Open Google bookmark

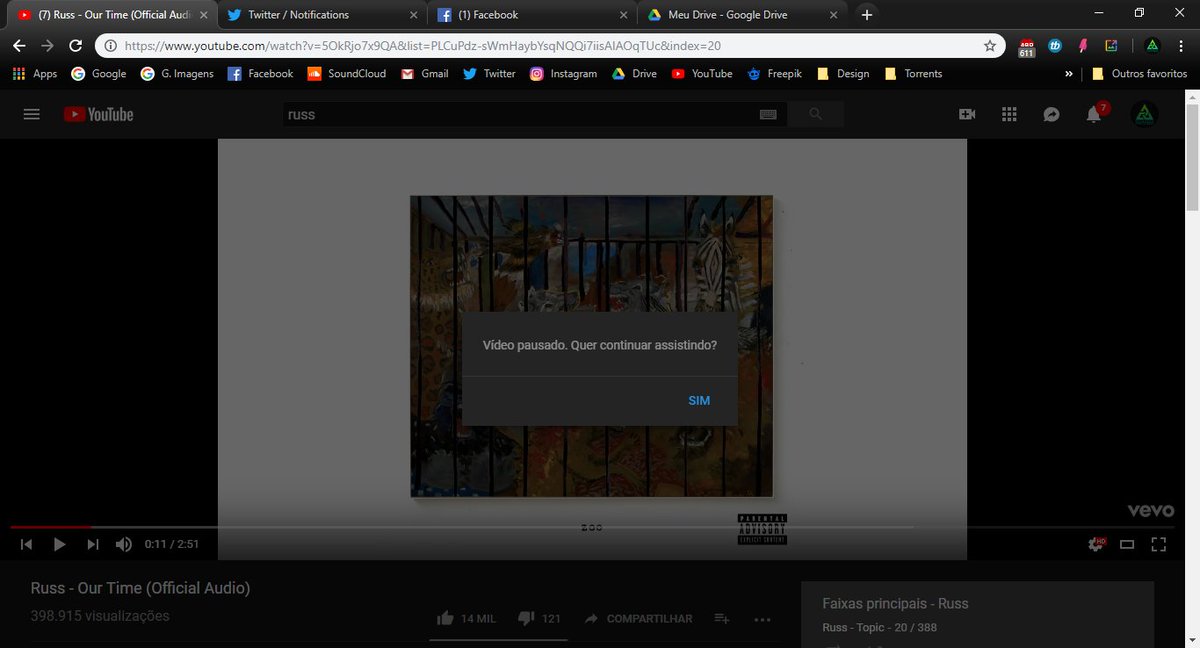pos(99,74)
